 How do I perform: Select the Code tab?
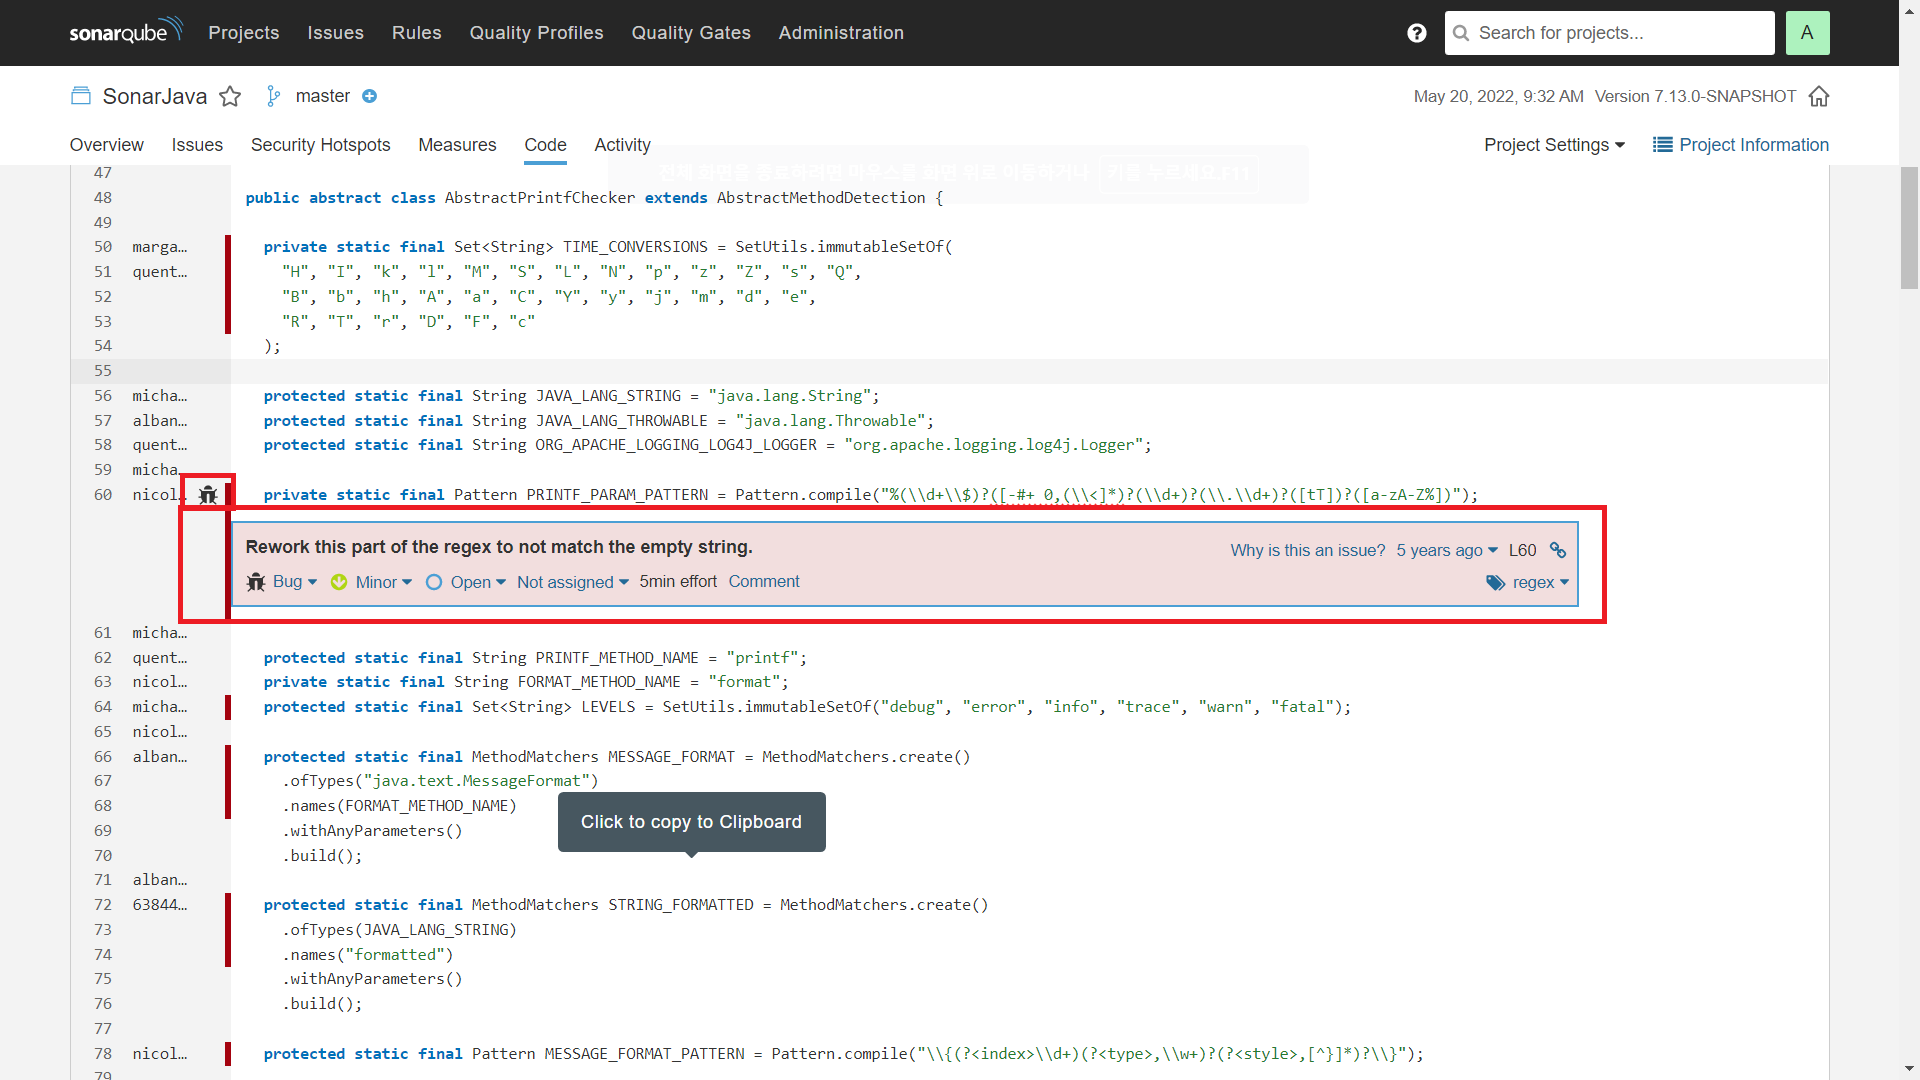pos(546,145)
